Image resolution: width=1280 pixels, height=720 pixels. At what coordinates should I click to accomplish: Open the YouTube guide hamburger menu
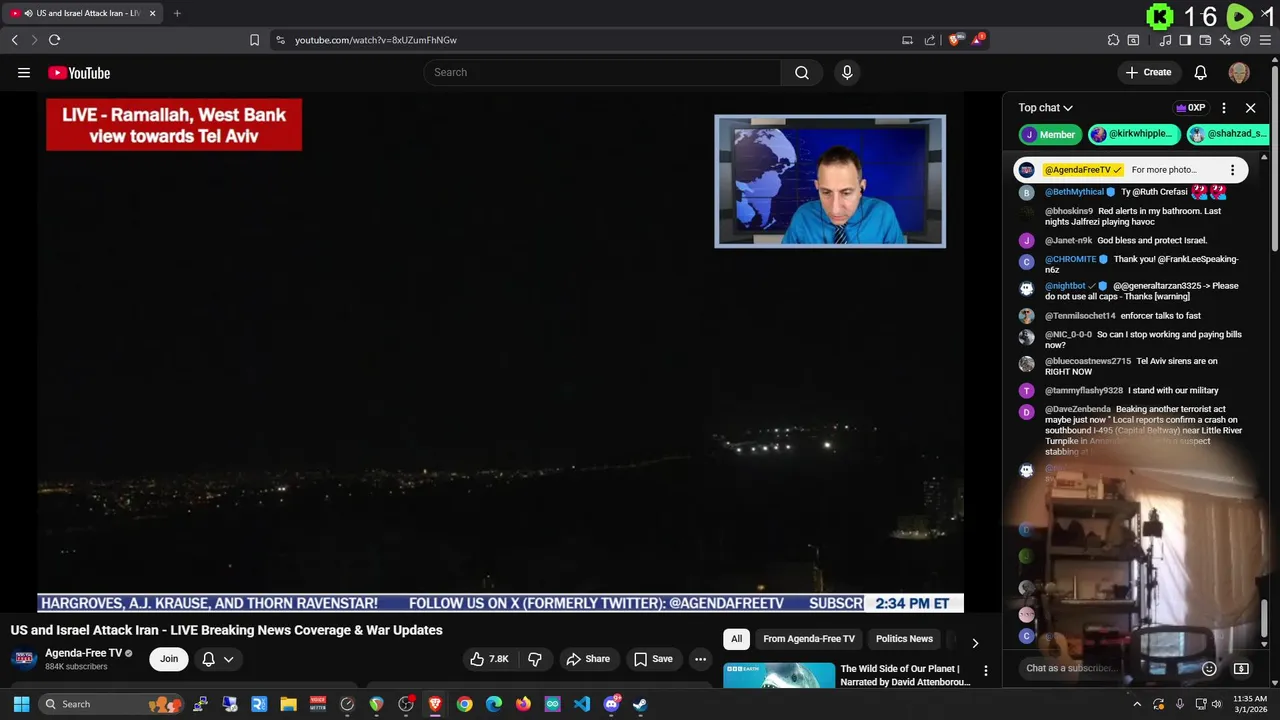(24, 72)
